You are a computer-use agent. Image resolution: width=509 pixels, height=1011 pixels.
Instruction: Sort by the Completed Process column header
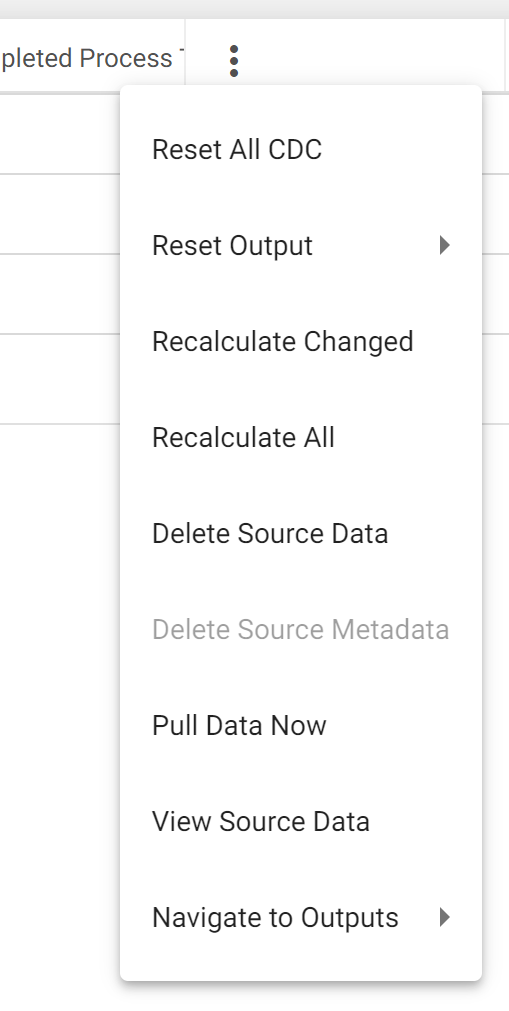click(86, 59)
